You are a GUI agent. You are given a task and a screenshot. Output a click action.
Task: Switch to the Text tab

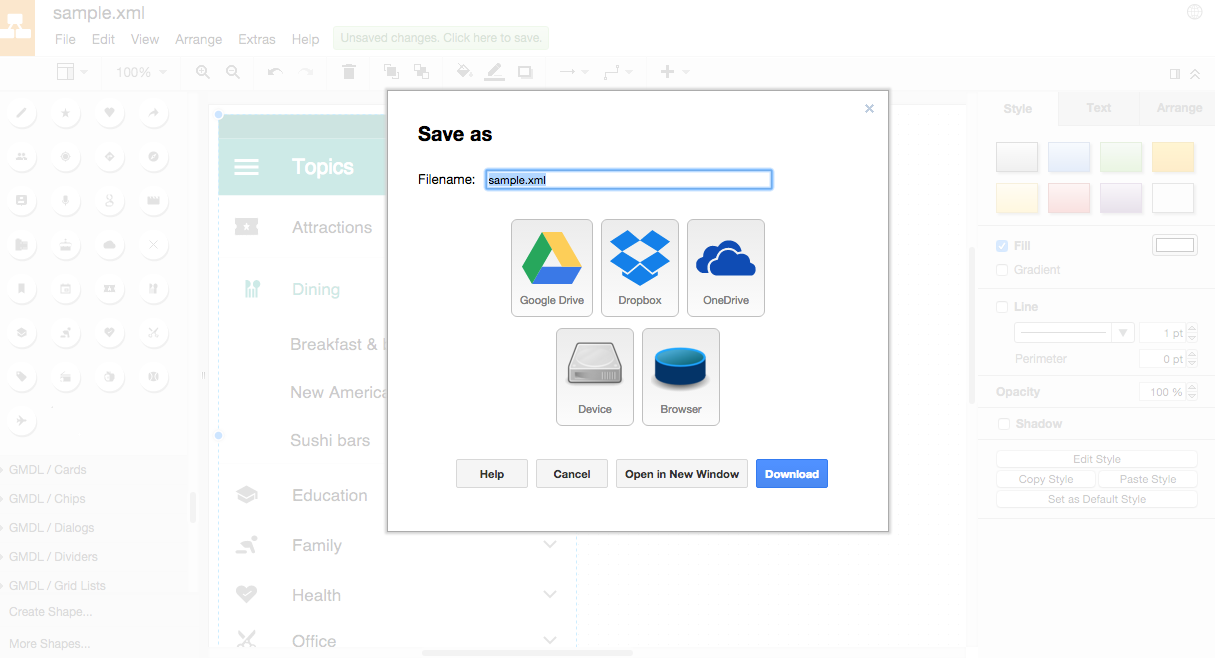(1099, 108)
